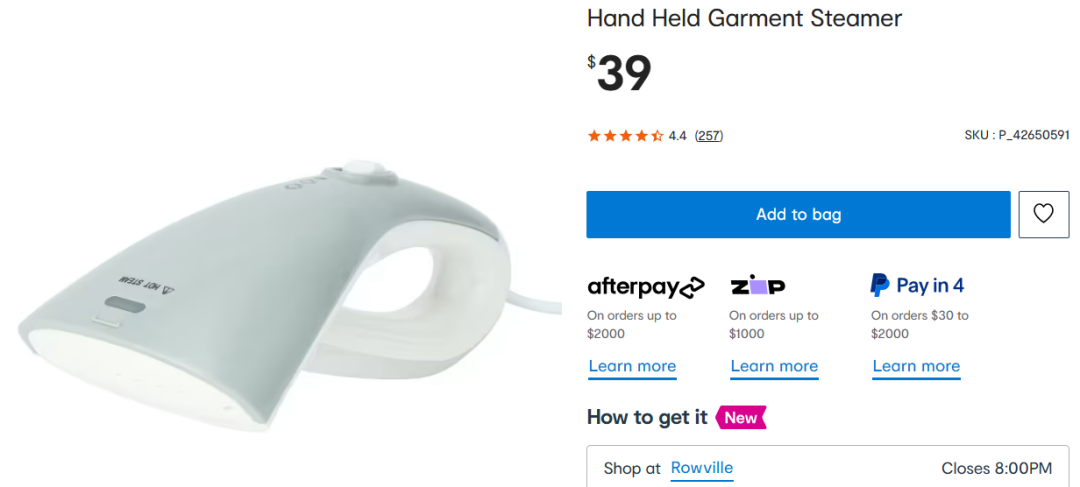The image size is (1080, 487).
Task: Click the orange star rating icons
Action: pos(625,136)
